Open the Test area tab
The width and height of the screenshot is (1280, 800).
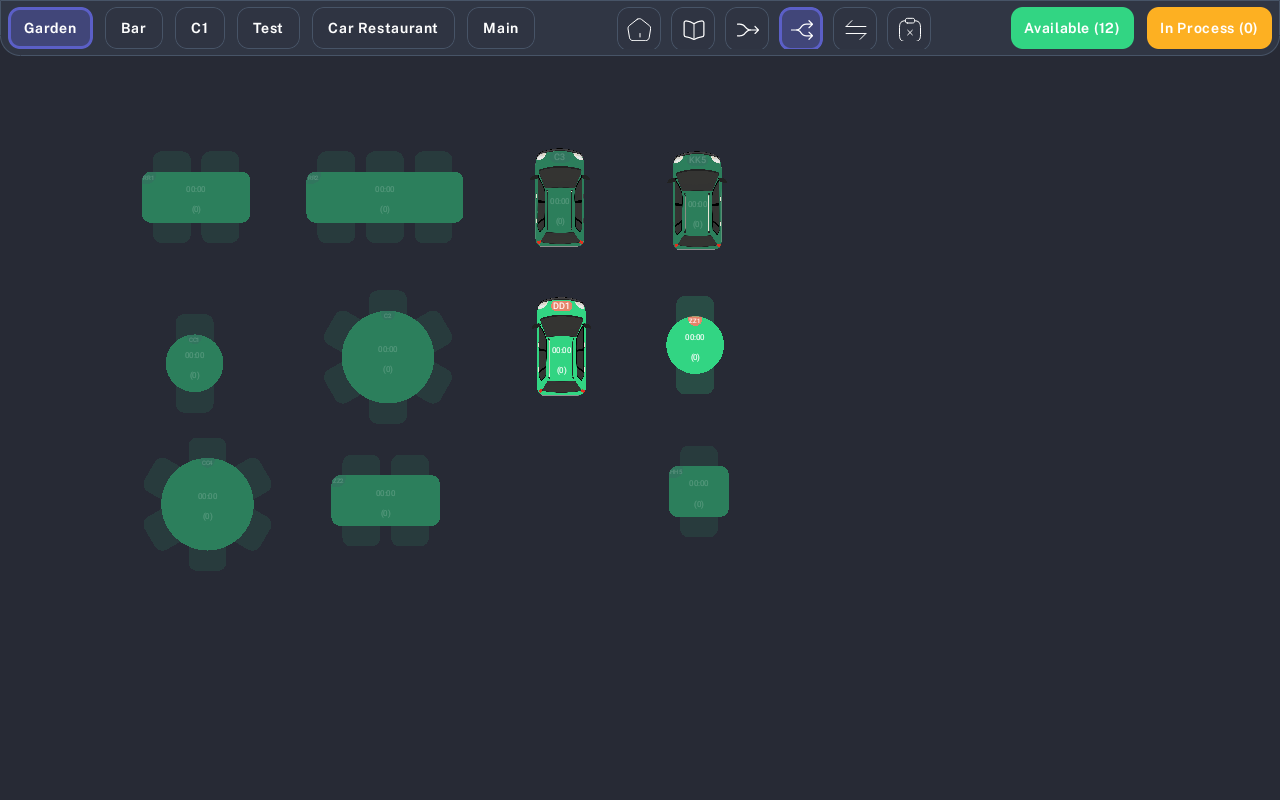268,28
